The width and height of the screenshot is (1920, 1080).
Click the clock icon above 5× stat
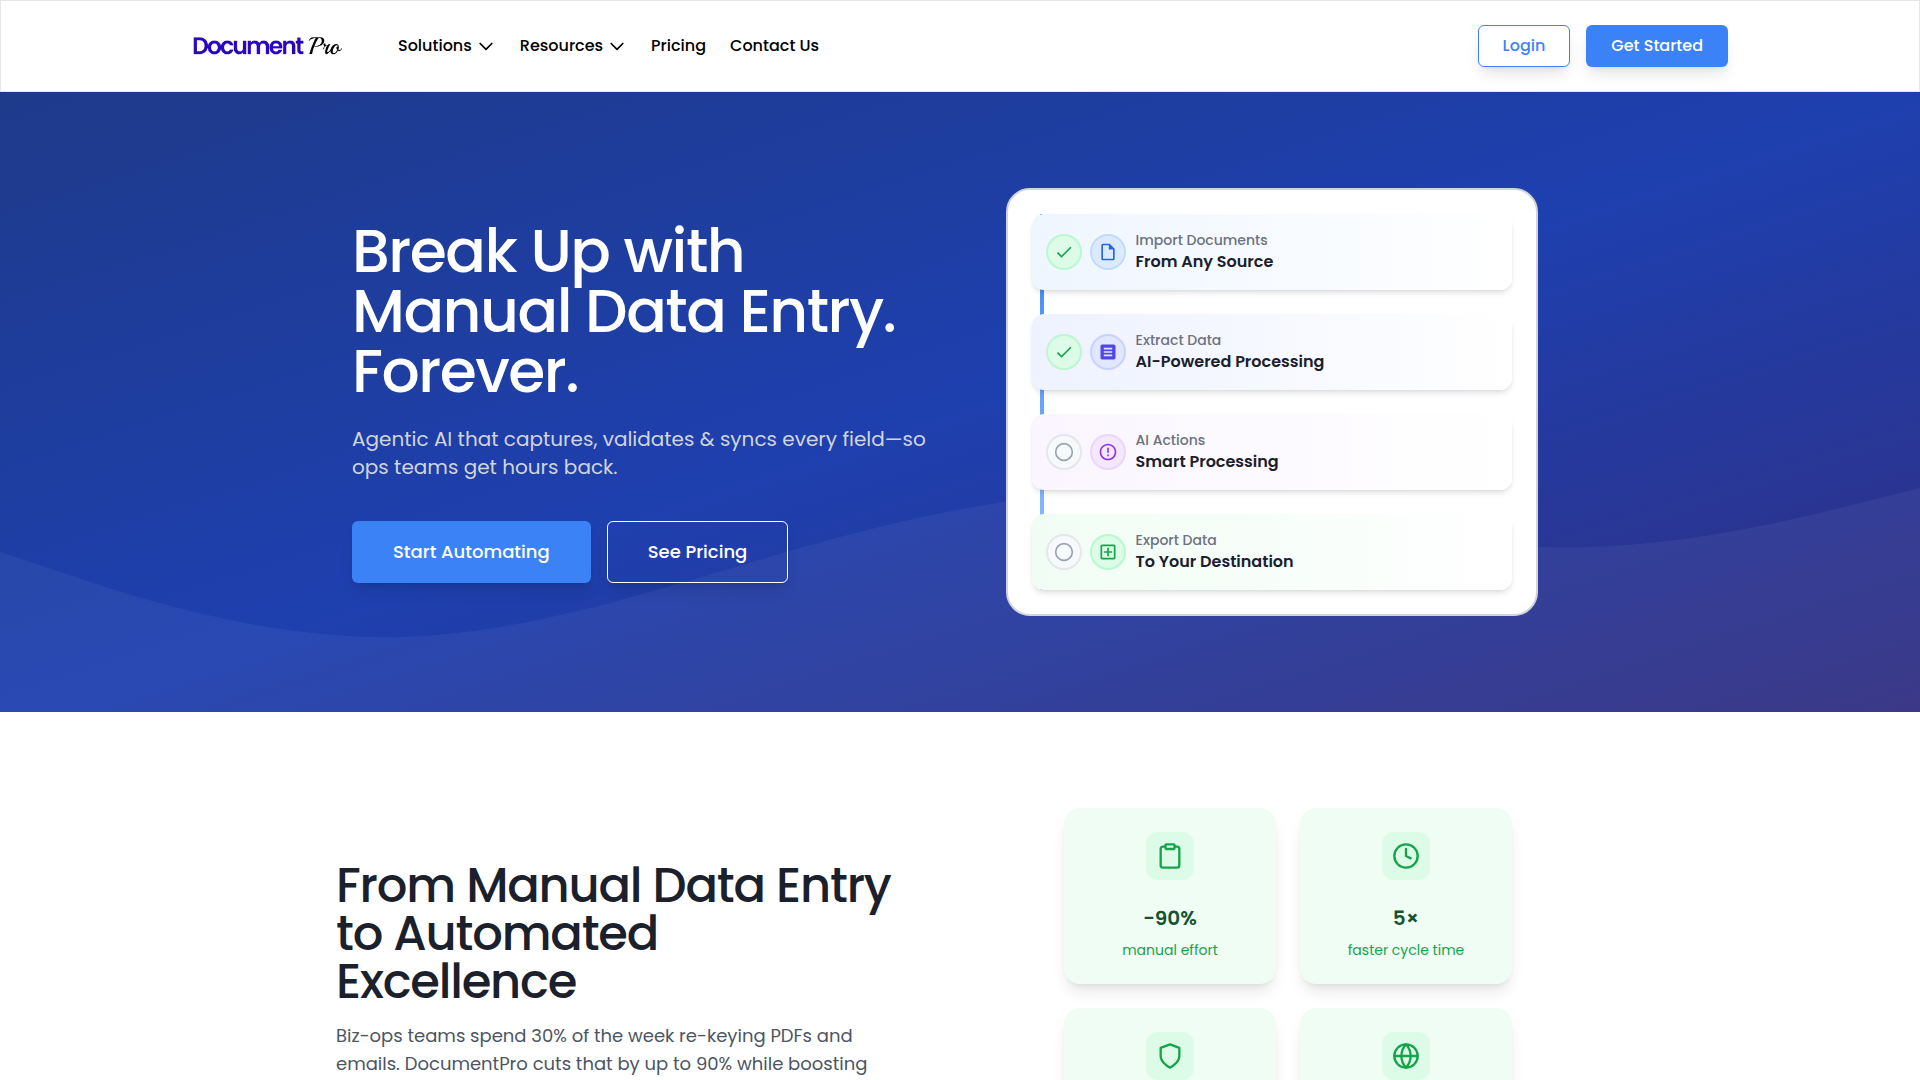click(1406, 856)
